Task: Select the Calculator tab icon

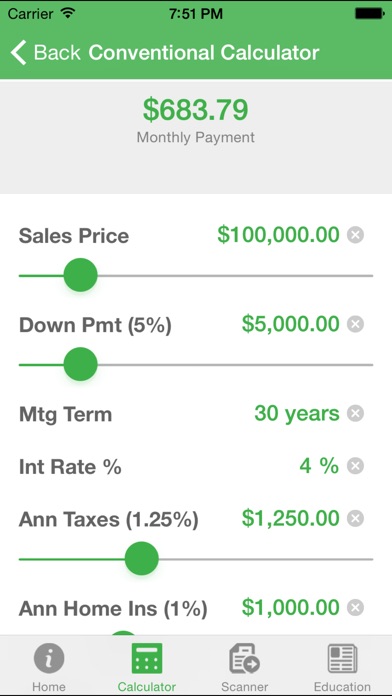Action: 147,658
